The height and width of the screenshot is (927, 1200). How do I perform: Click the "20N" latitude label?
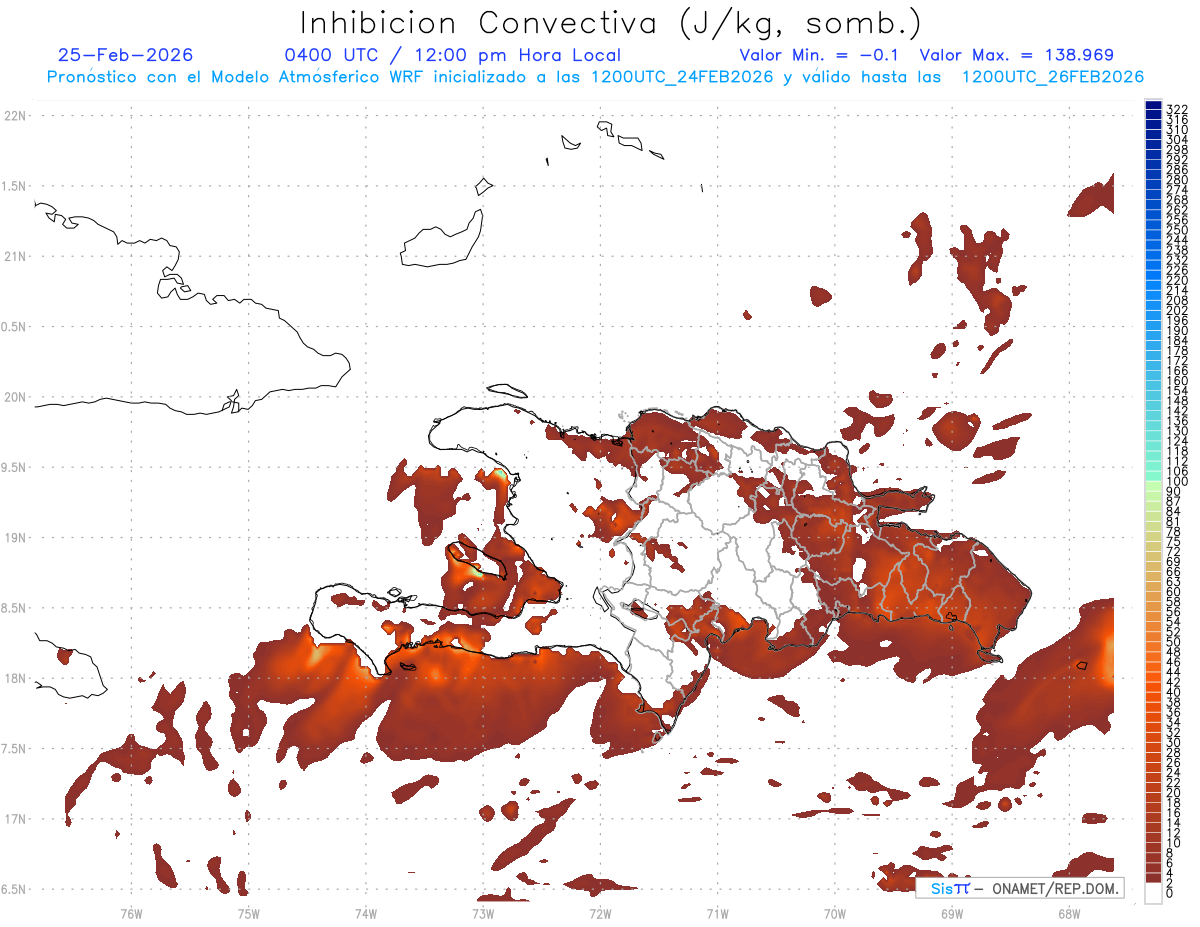click(x=15, y=397)
